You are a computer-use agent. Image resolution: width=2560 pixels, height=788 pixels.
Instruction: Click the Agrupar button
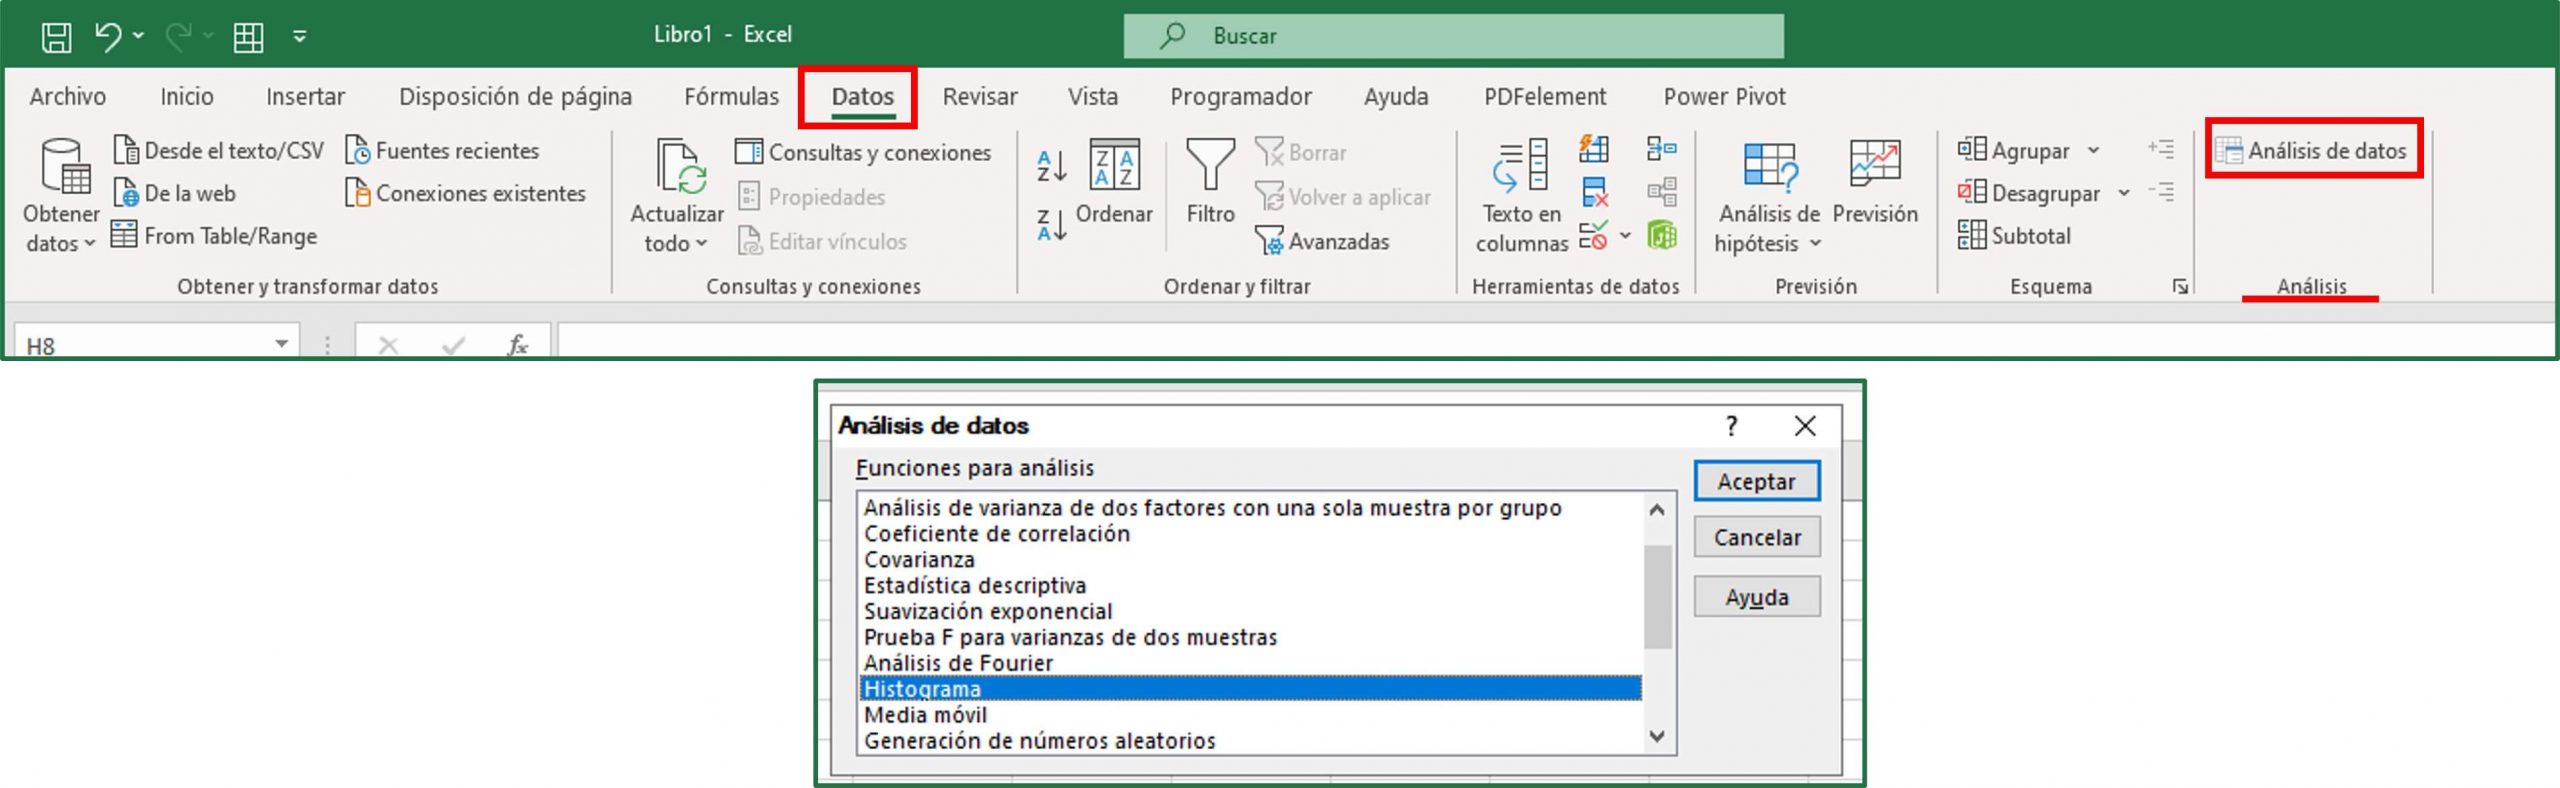2013,151
